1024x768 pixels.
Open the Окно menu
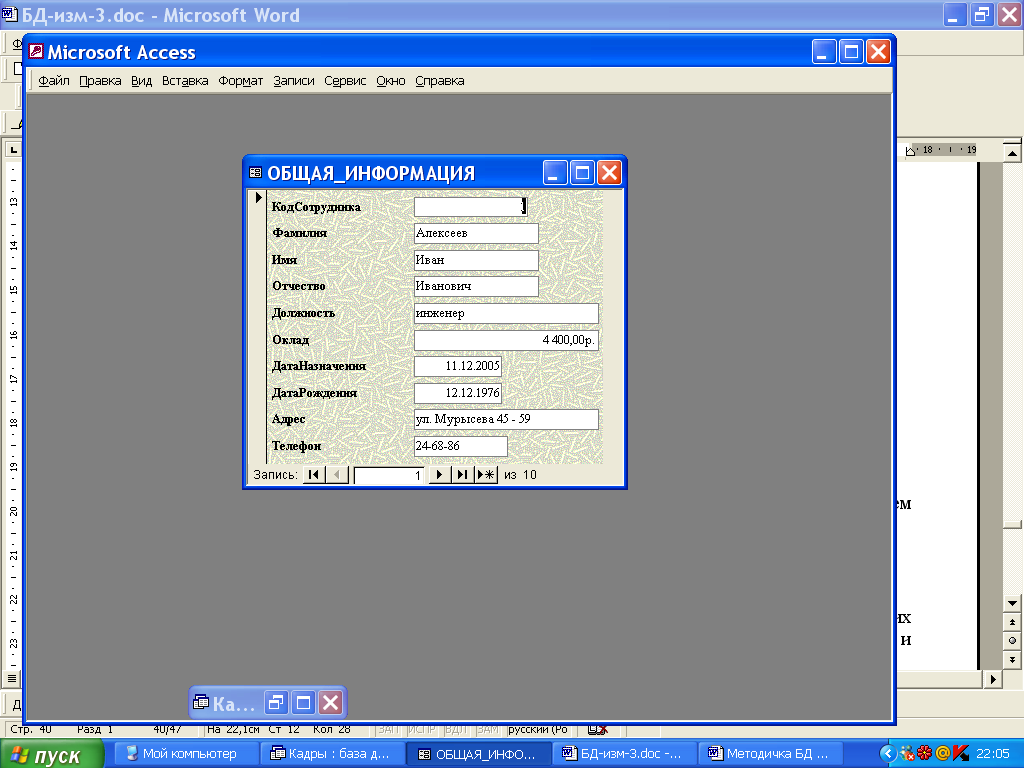tap(391, 81)
